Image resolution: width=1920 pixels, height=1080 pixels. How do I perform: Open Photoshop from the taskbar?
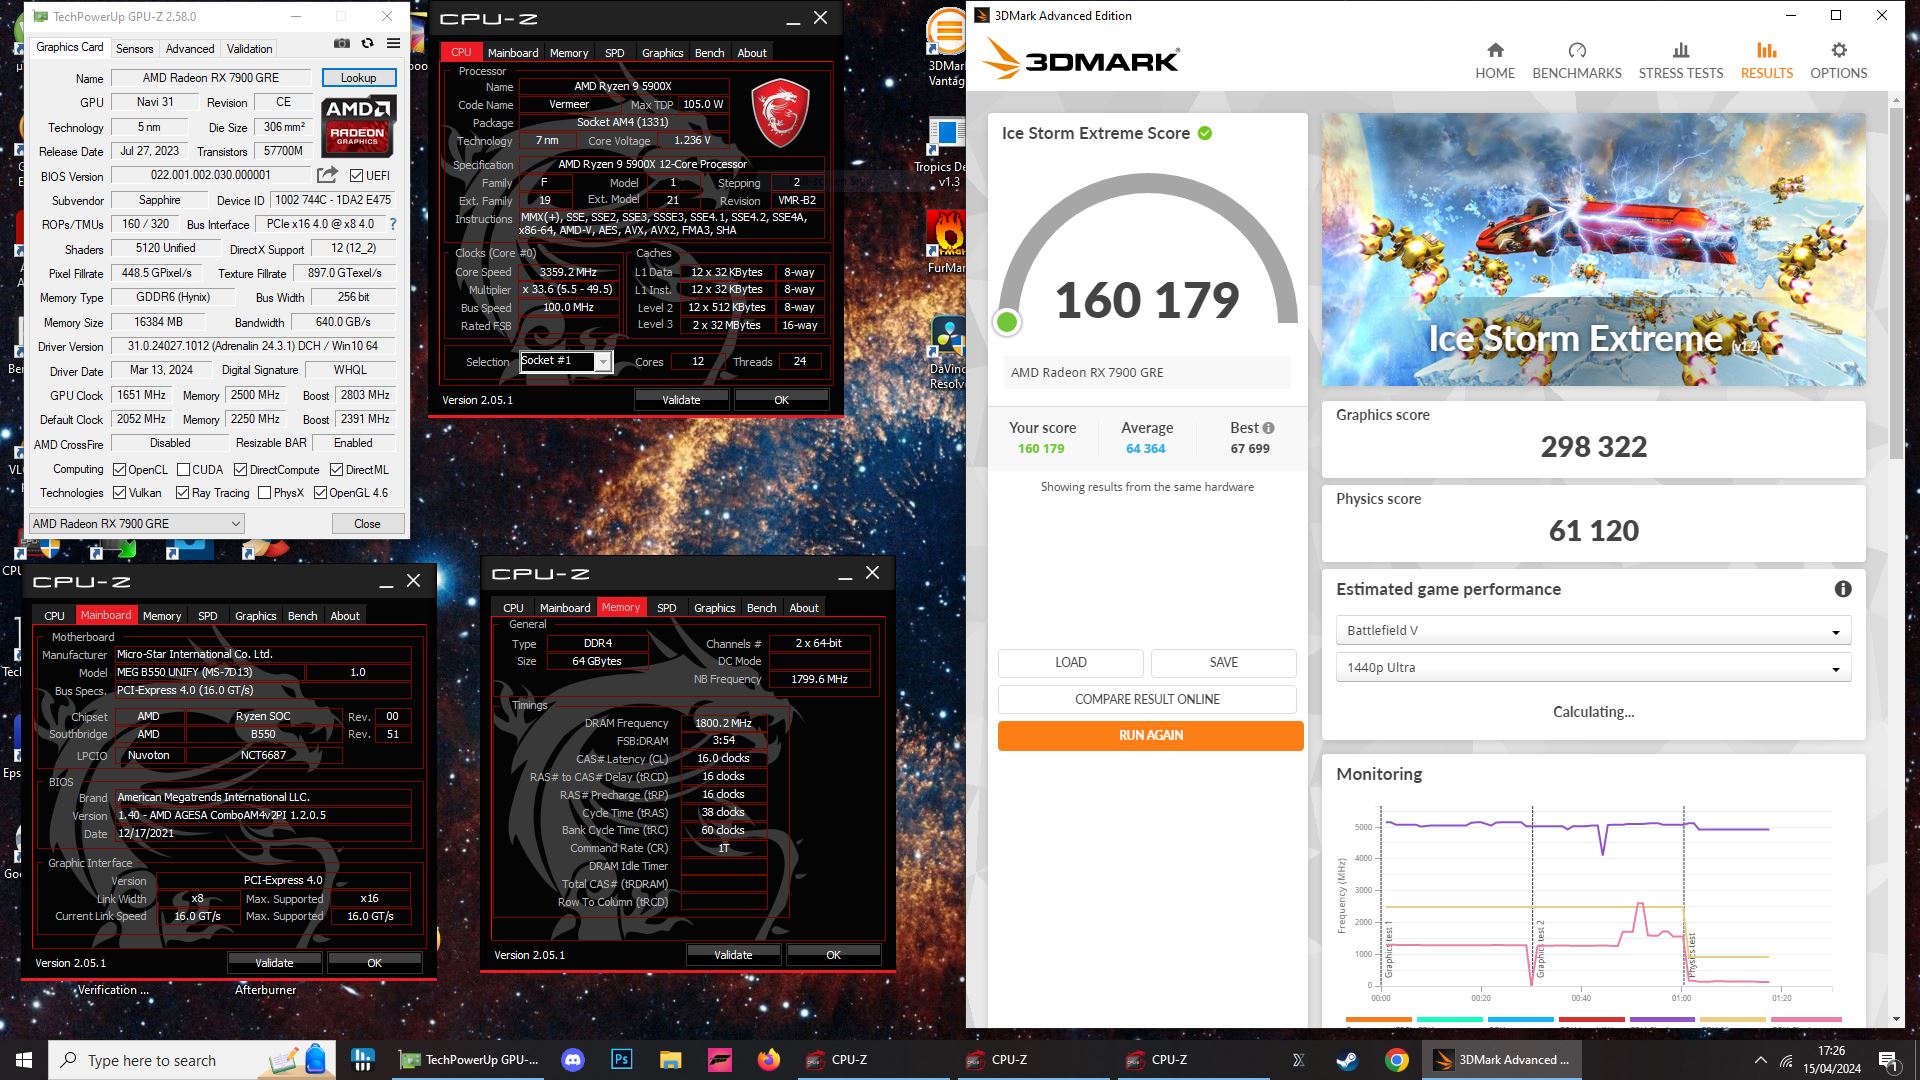click(621, 1060)
